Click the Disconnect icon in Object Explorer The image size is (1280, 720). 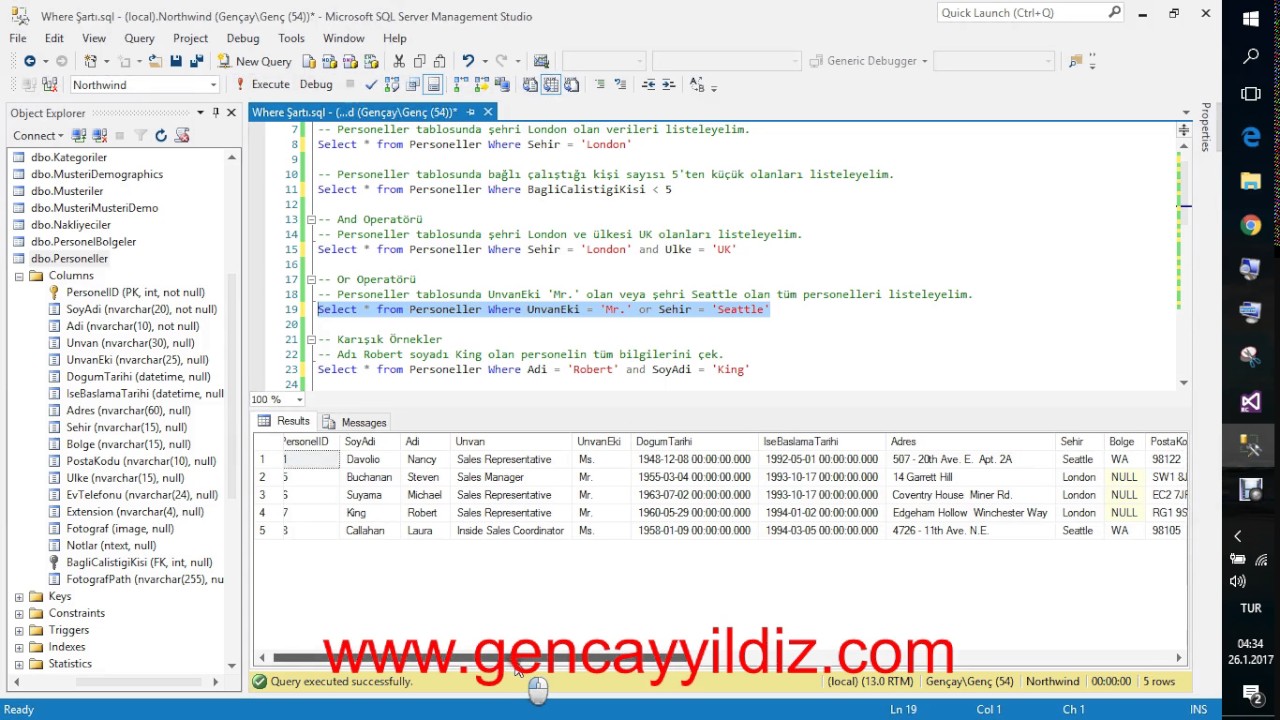click(x=99, y=135)
